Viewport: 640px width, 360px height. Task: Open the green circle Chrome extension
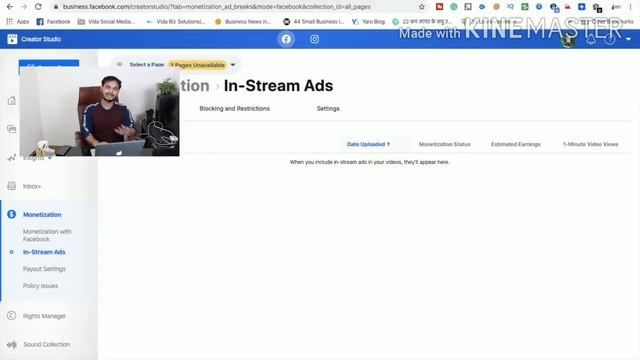coord(453,7)
